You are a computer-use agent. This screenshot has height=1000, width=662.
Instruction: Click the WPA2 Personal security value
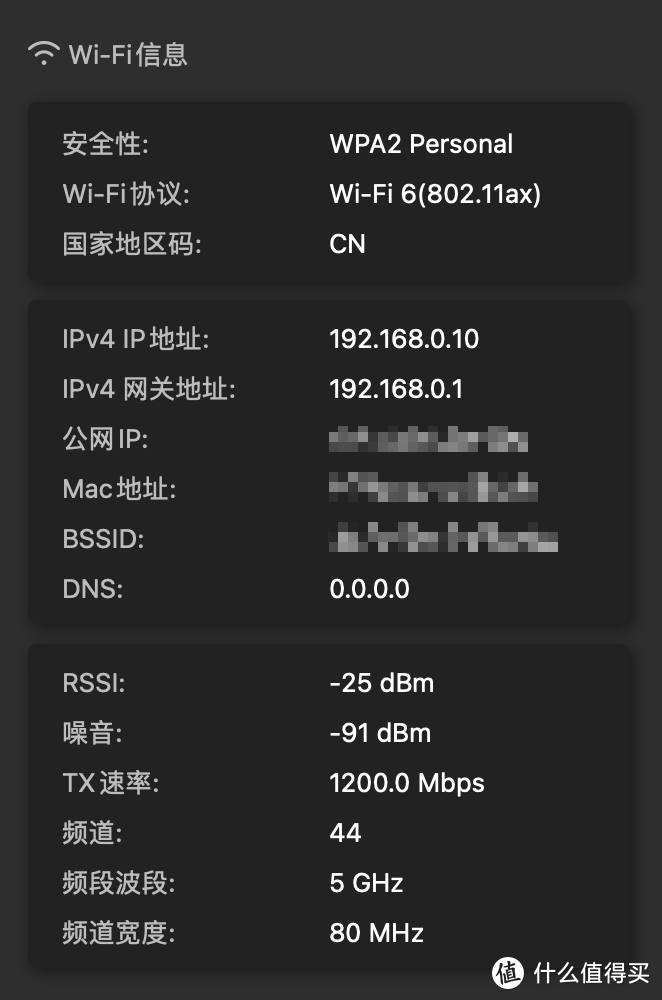click(421, 144)
